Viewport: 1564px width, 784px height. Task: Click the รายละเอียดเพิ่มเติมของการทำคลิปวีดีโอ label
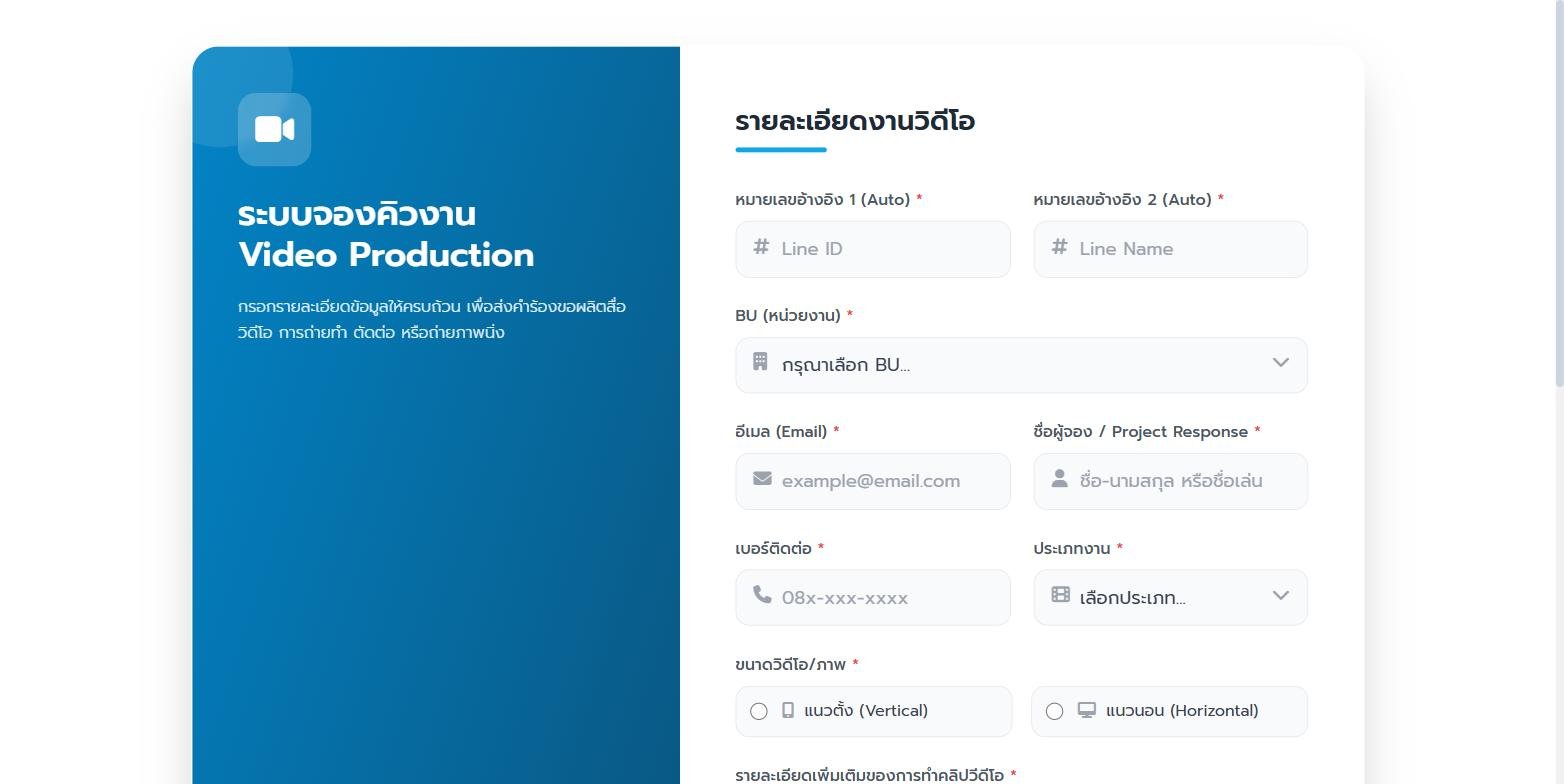click(x=869, y=775)
